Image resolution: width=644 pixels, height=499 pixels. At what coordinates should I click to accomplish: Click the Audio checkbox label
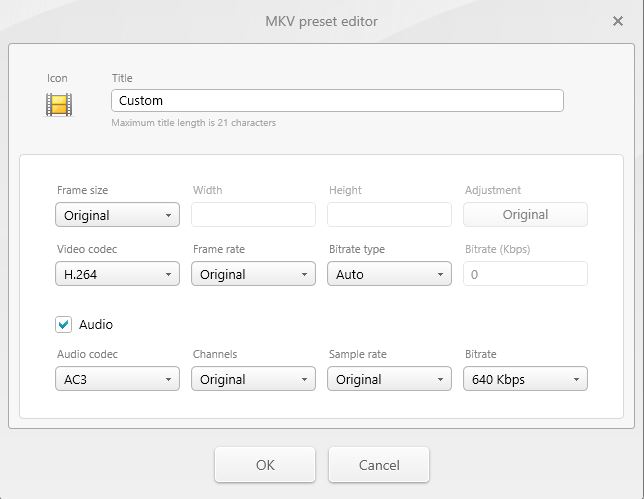[x=96, y=324]
